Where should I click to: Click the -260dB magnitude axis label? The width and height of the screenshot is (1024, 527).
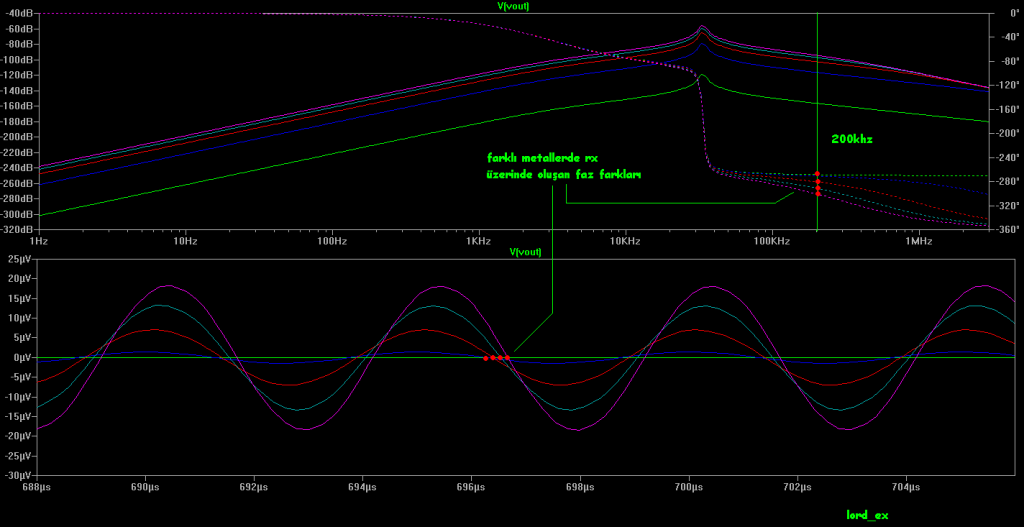coord(18,184)
